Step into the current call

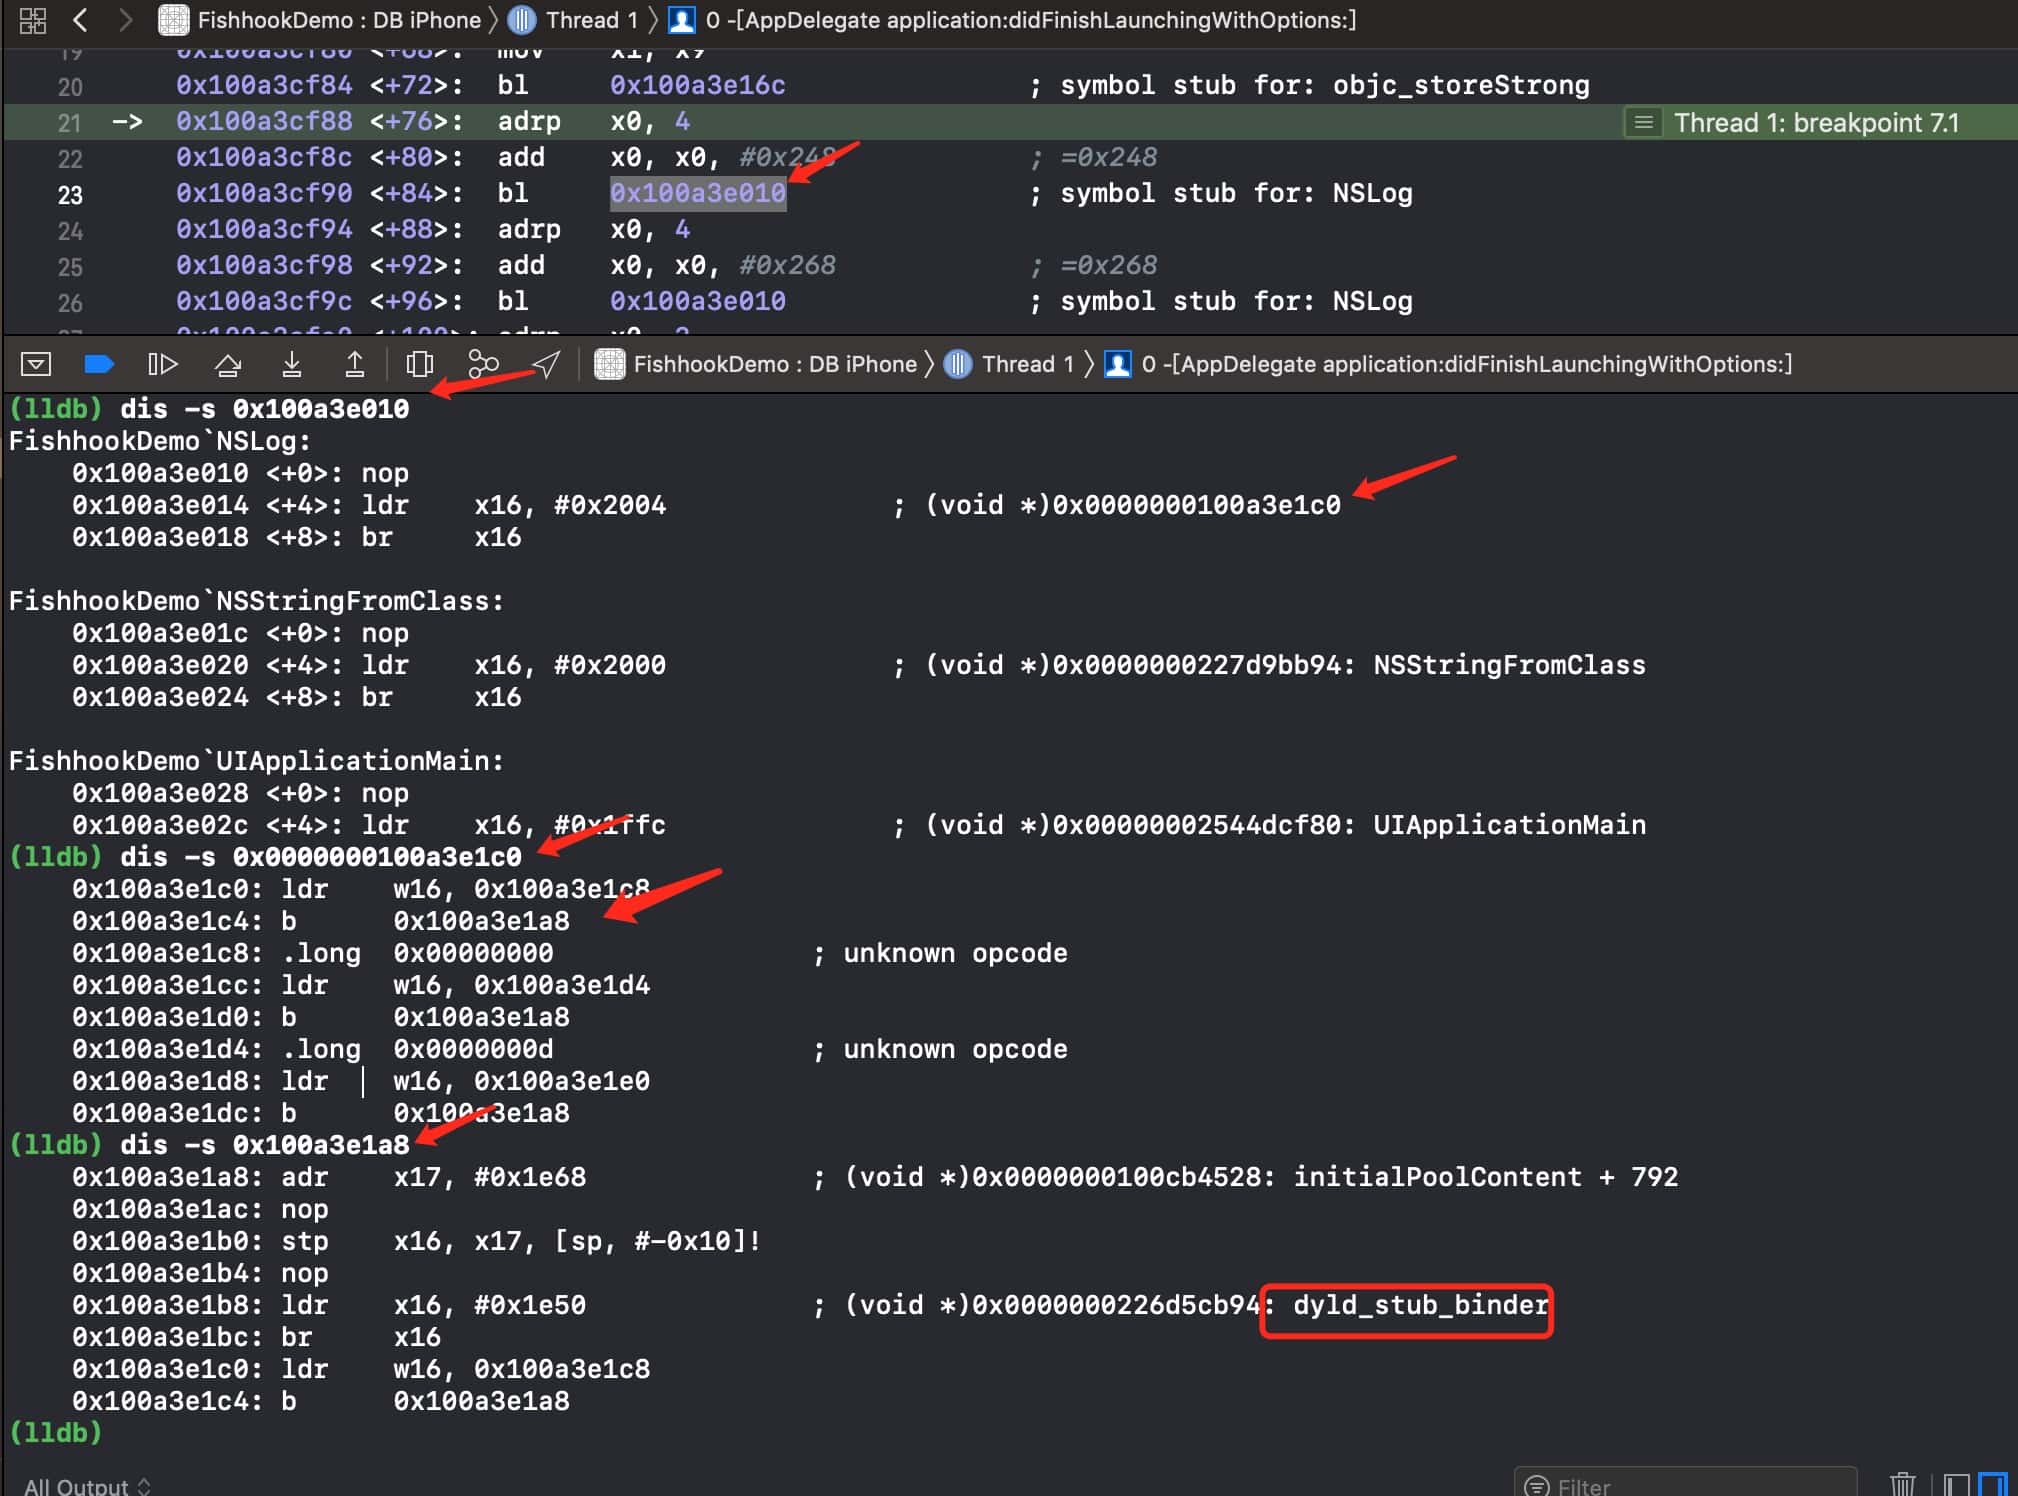coord(292,364)
